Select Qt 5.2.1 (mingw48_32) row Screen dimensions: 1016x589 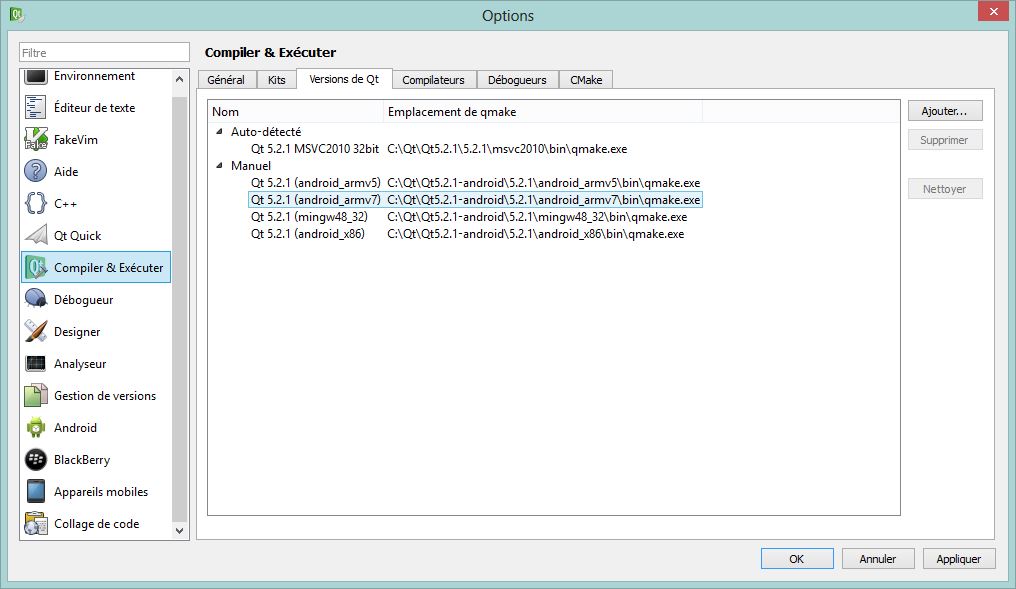click(309, 216)
